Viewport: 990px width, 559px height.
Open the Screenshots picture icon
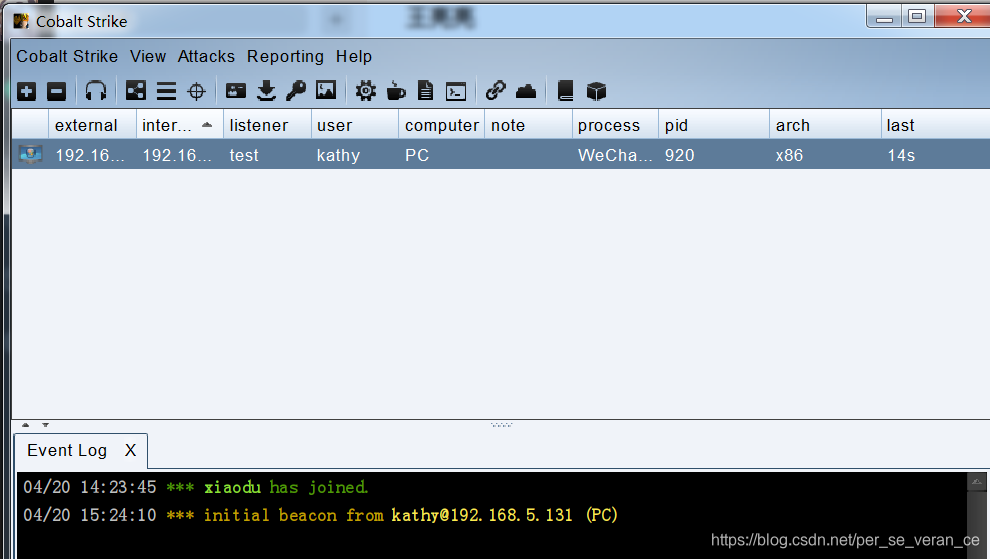point(326,90)
